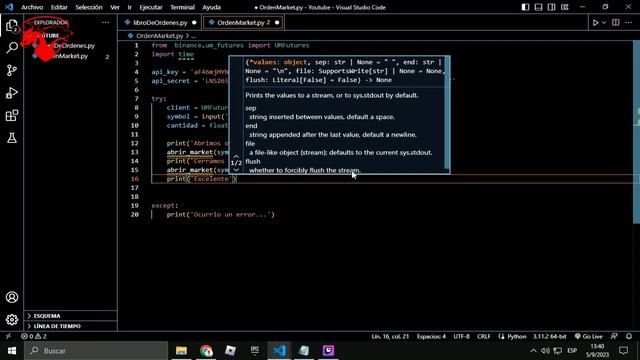
Task: Change the file encoding UTF-8
Action: (461, 336)
